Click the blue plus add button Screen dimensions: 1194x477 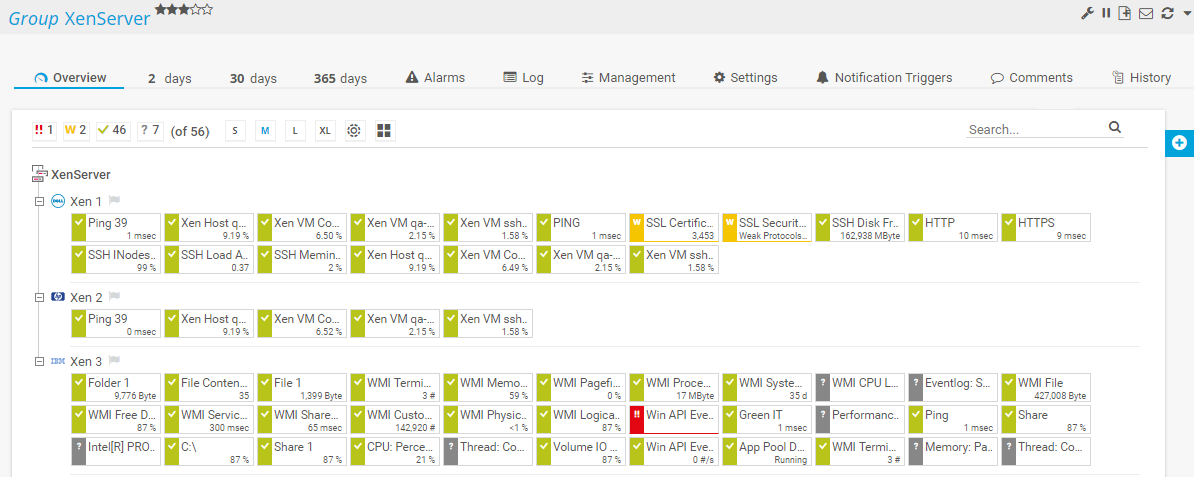point(1179,143)
